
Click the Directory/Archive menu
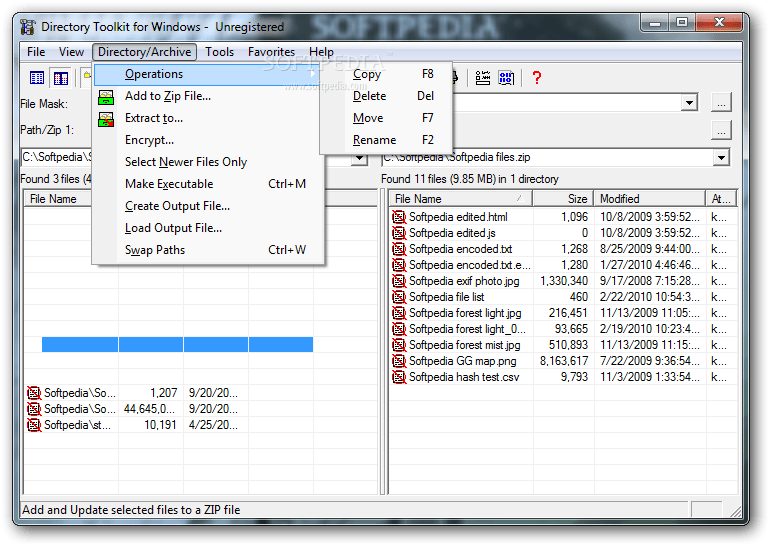(144, 52)
